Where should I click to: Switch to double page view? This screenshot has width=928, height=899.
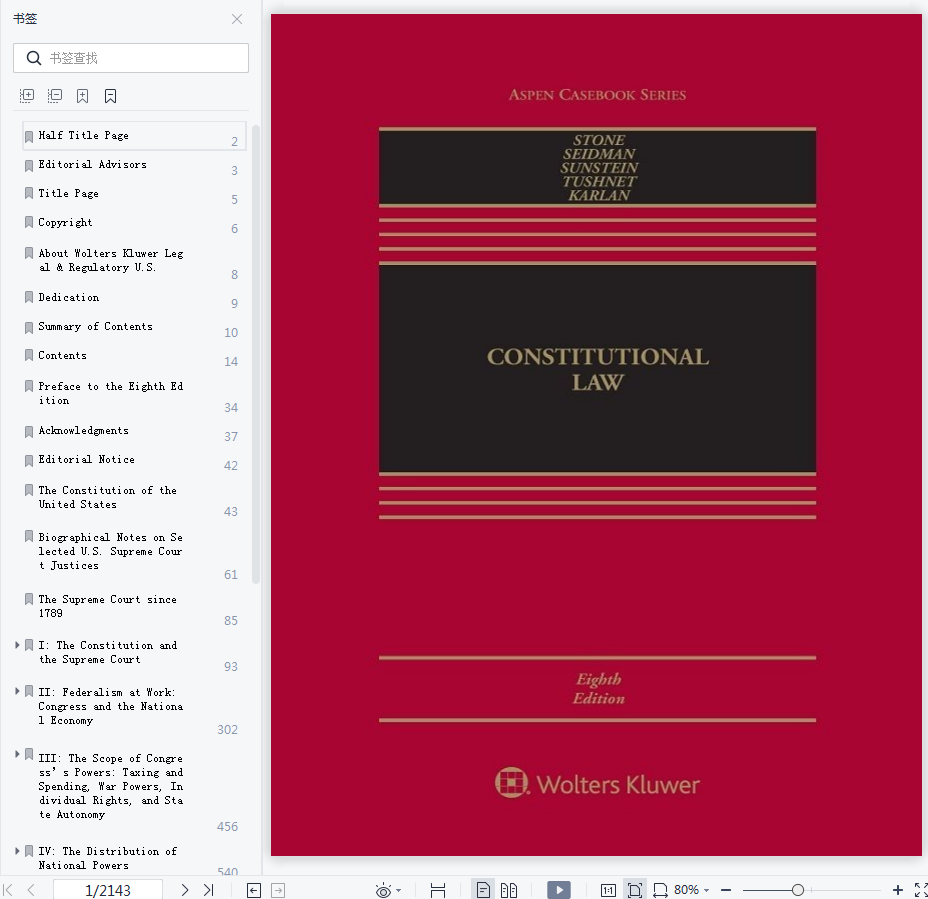pos(508,890)
